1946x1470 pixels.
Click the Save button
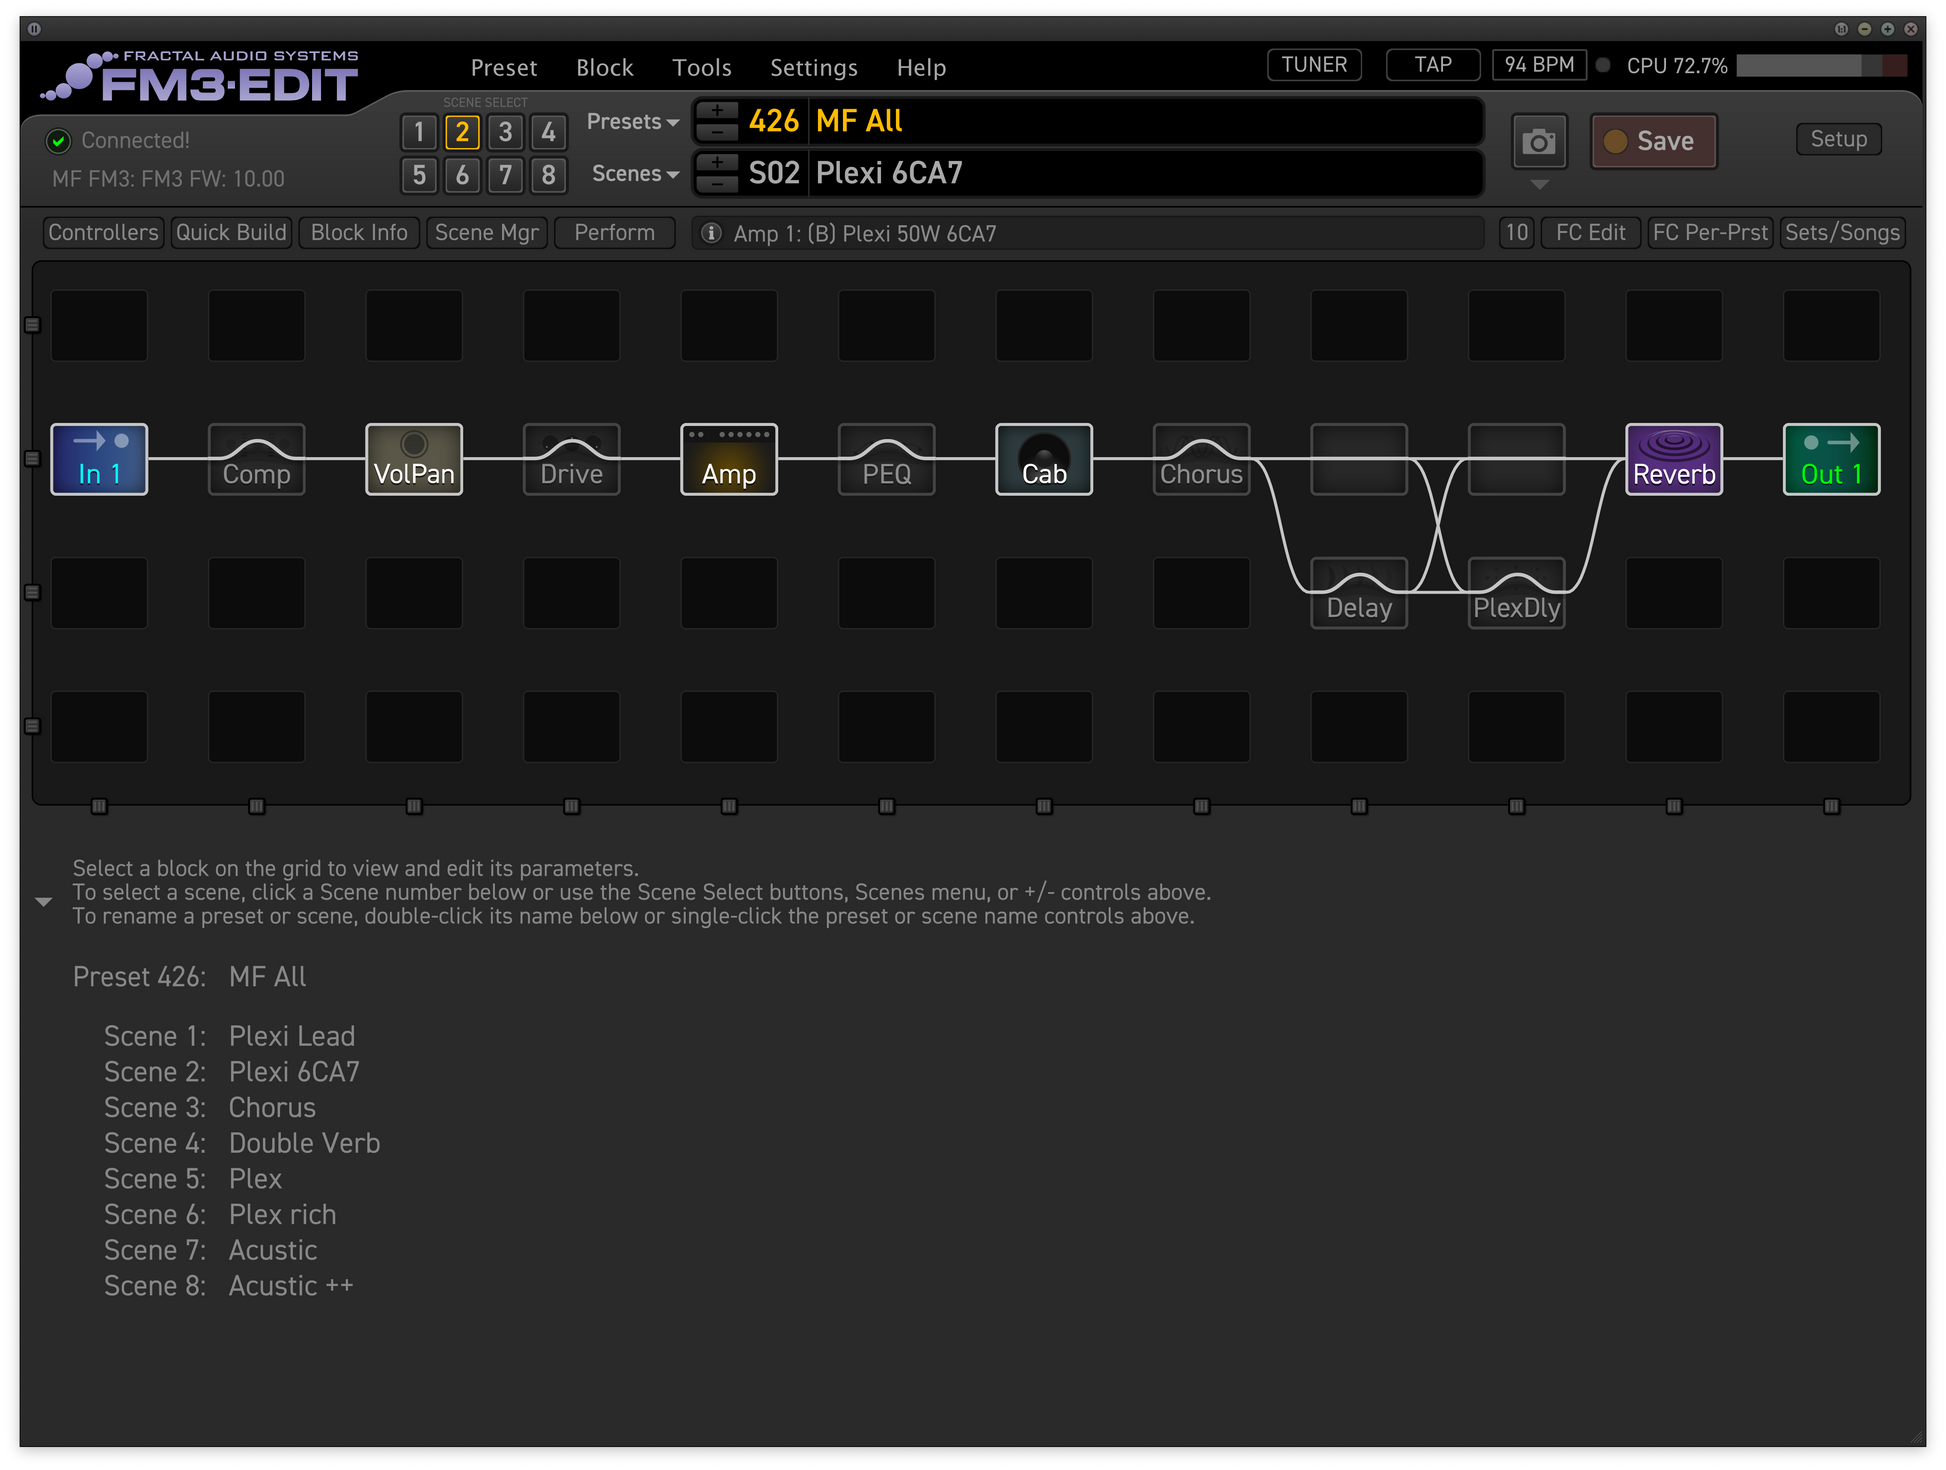coord(1653,141)
